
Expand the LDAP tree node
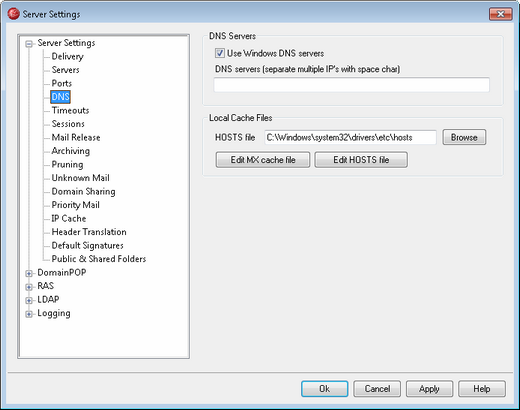[x=29, y=300]
